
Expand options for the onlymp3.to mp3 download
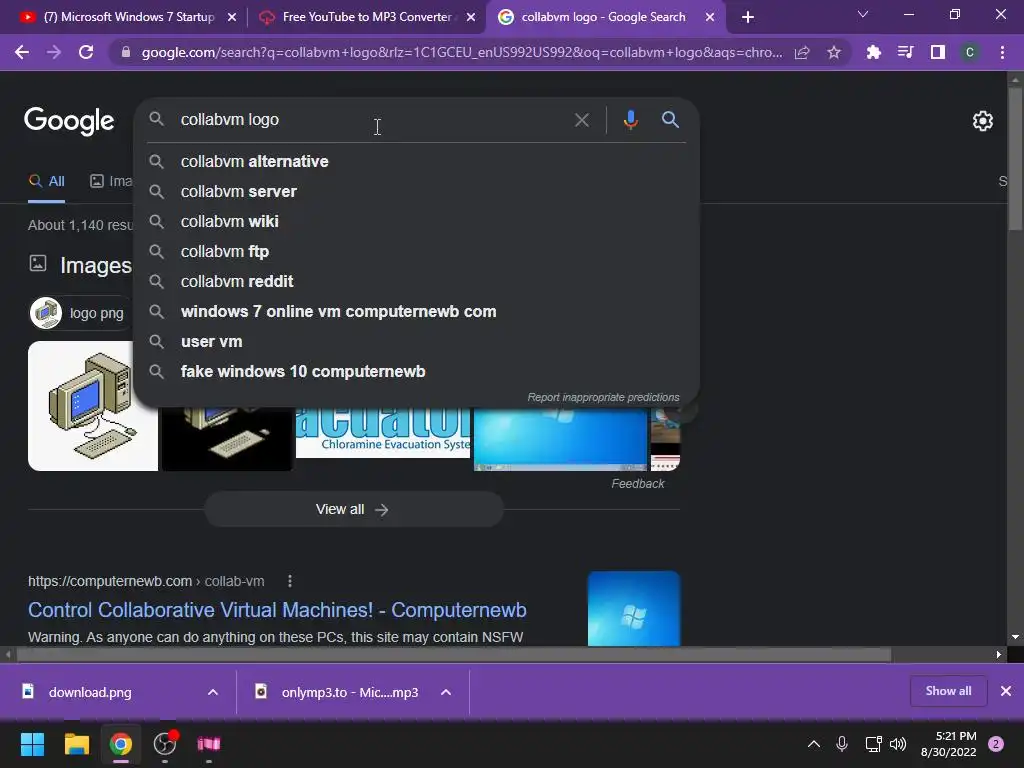[446, 692]
